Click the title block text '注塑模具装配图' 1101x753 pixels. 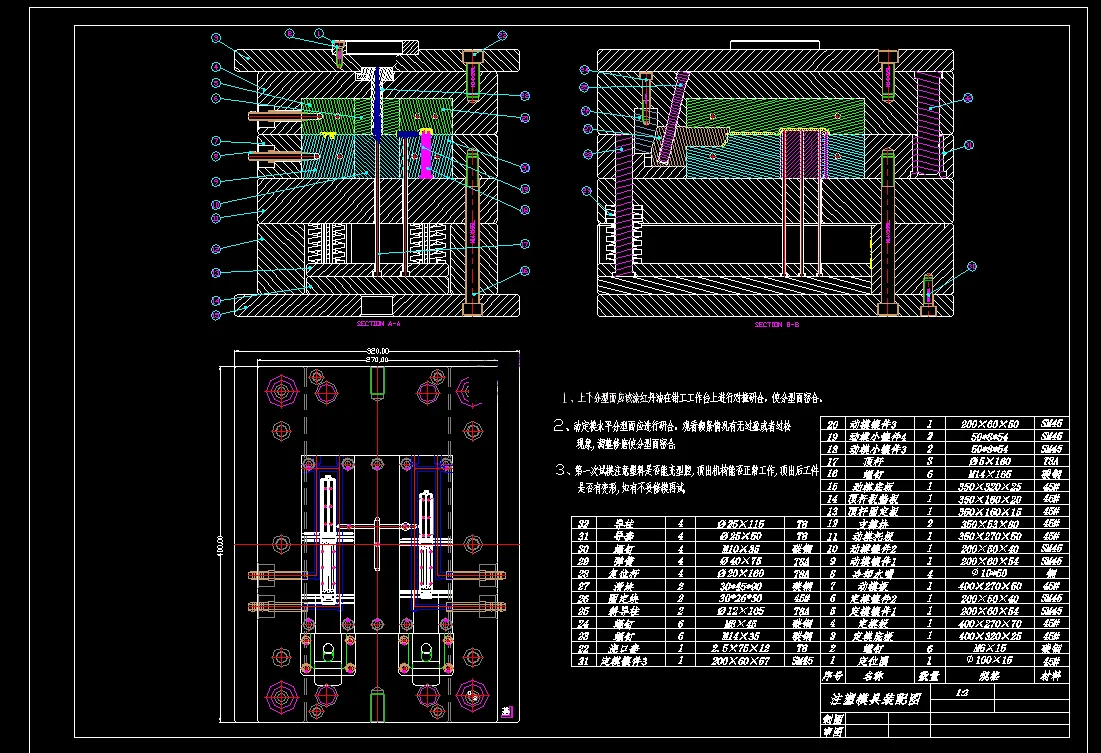coord(875,699)
